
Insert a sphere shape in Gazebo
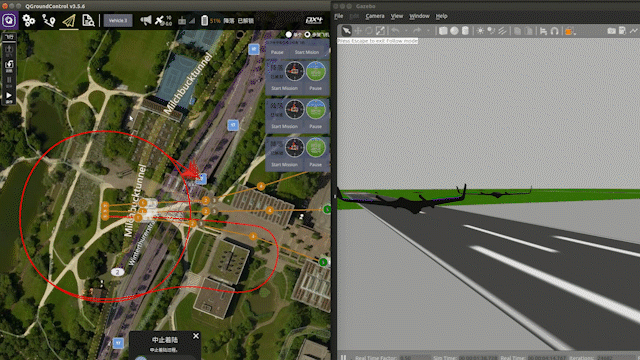tap(454, 31)
